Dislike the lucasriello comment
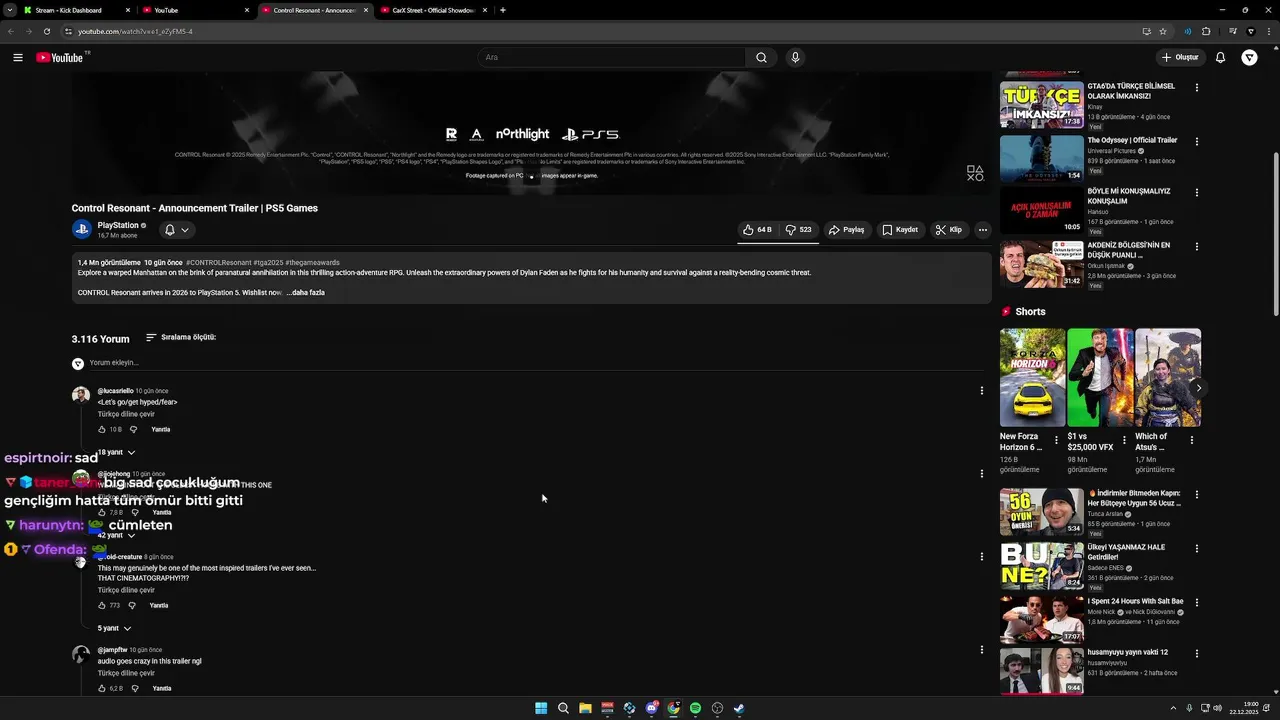Image resolution: width=1280 pixels, height=720 pixels. pyautogui.click(x=133, y=429)
